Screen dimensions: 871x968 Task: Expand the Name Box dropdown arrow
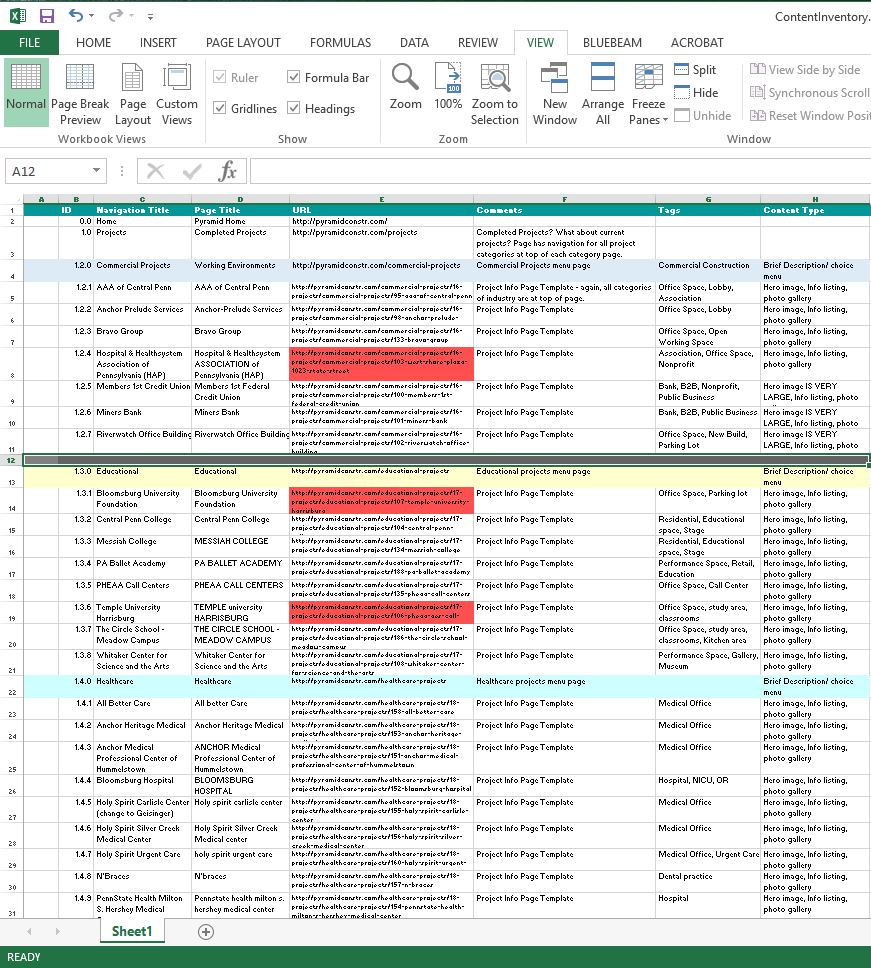click(x=96, y=170)
